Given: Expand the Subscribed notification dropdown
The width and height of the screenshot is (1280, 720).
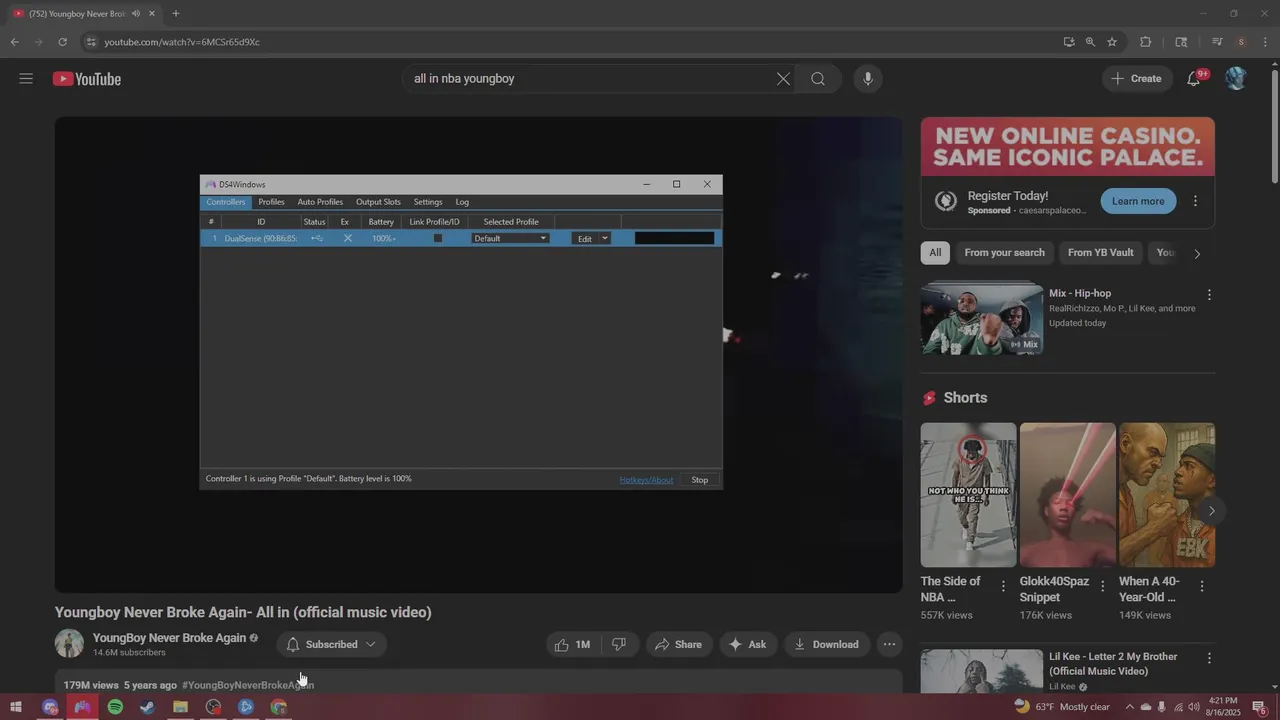Looking at the screenshot, I should (x=332, y=644).
